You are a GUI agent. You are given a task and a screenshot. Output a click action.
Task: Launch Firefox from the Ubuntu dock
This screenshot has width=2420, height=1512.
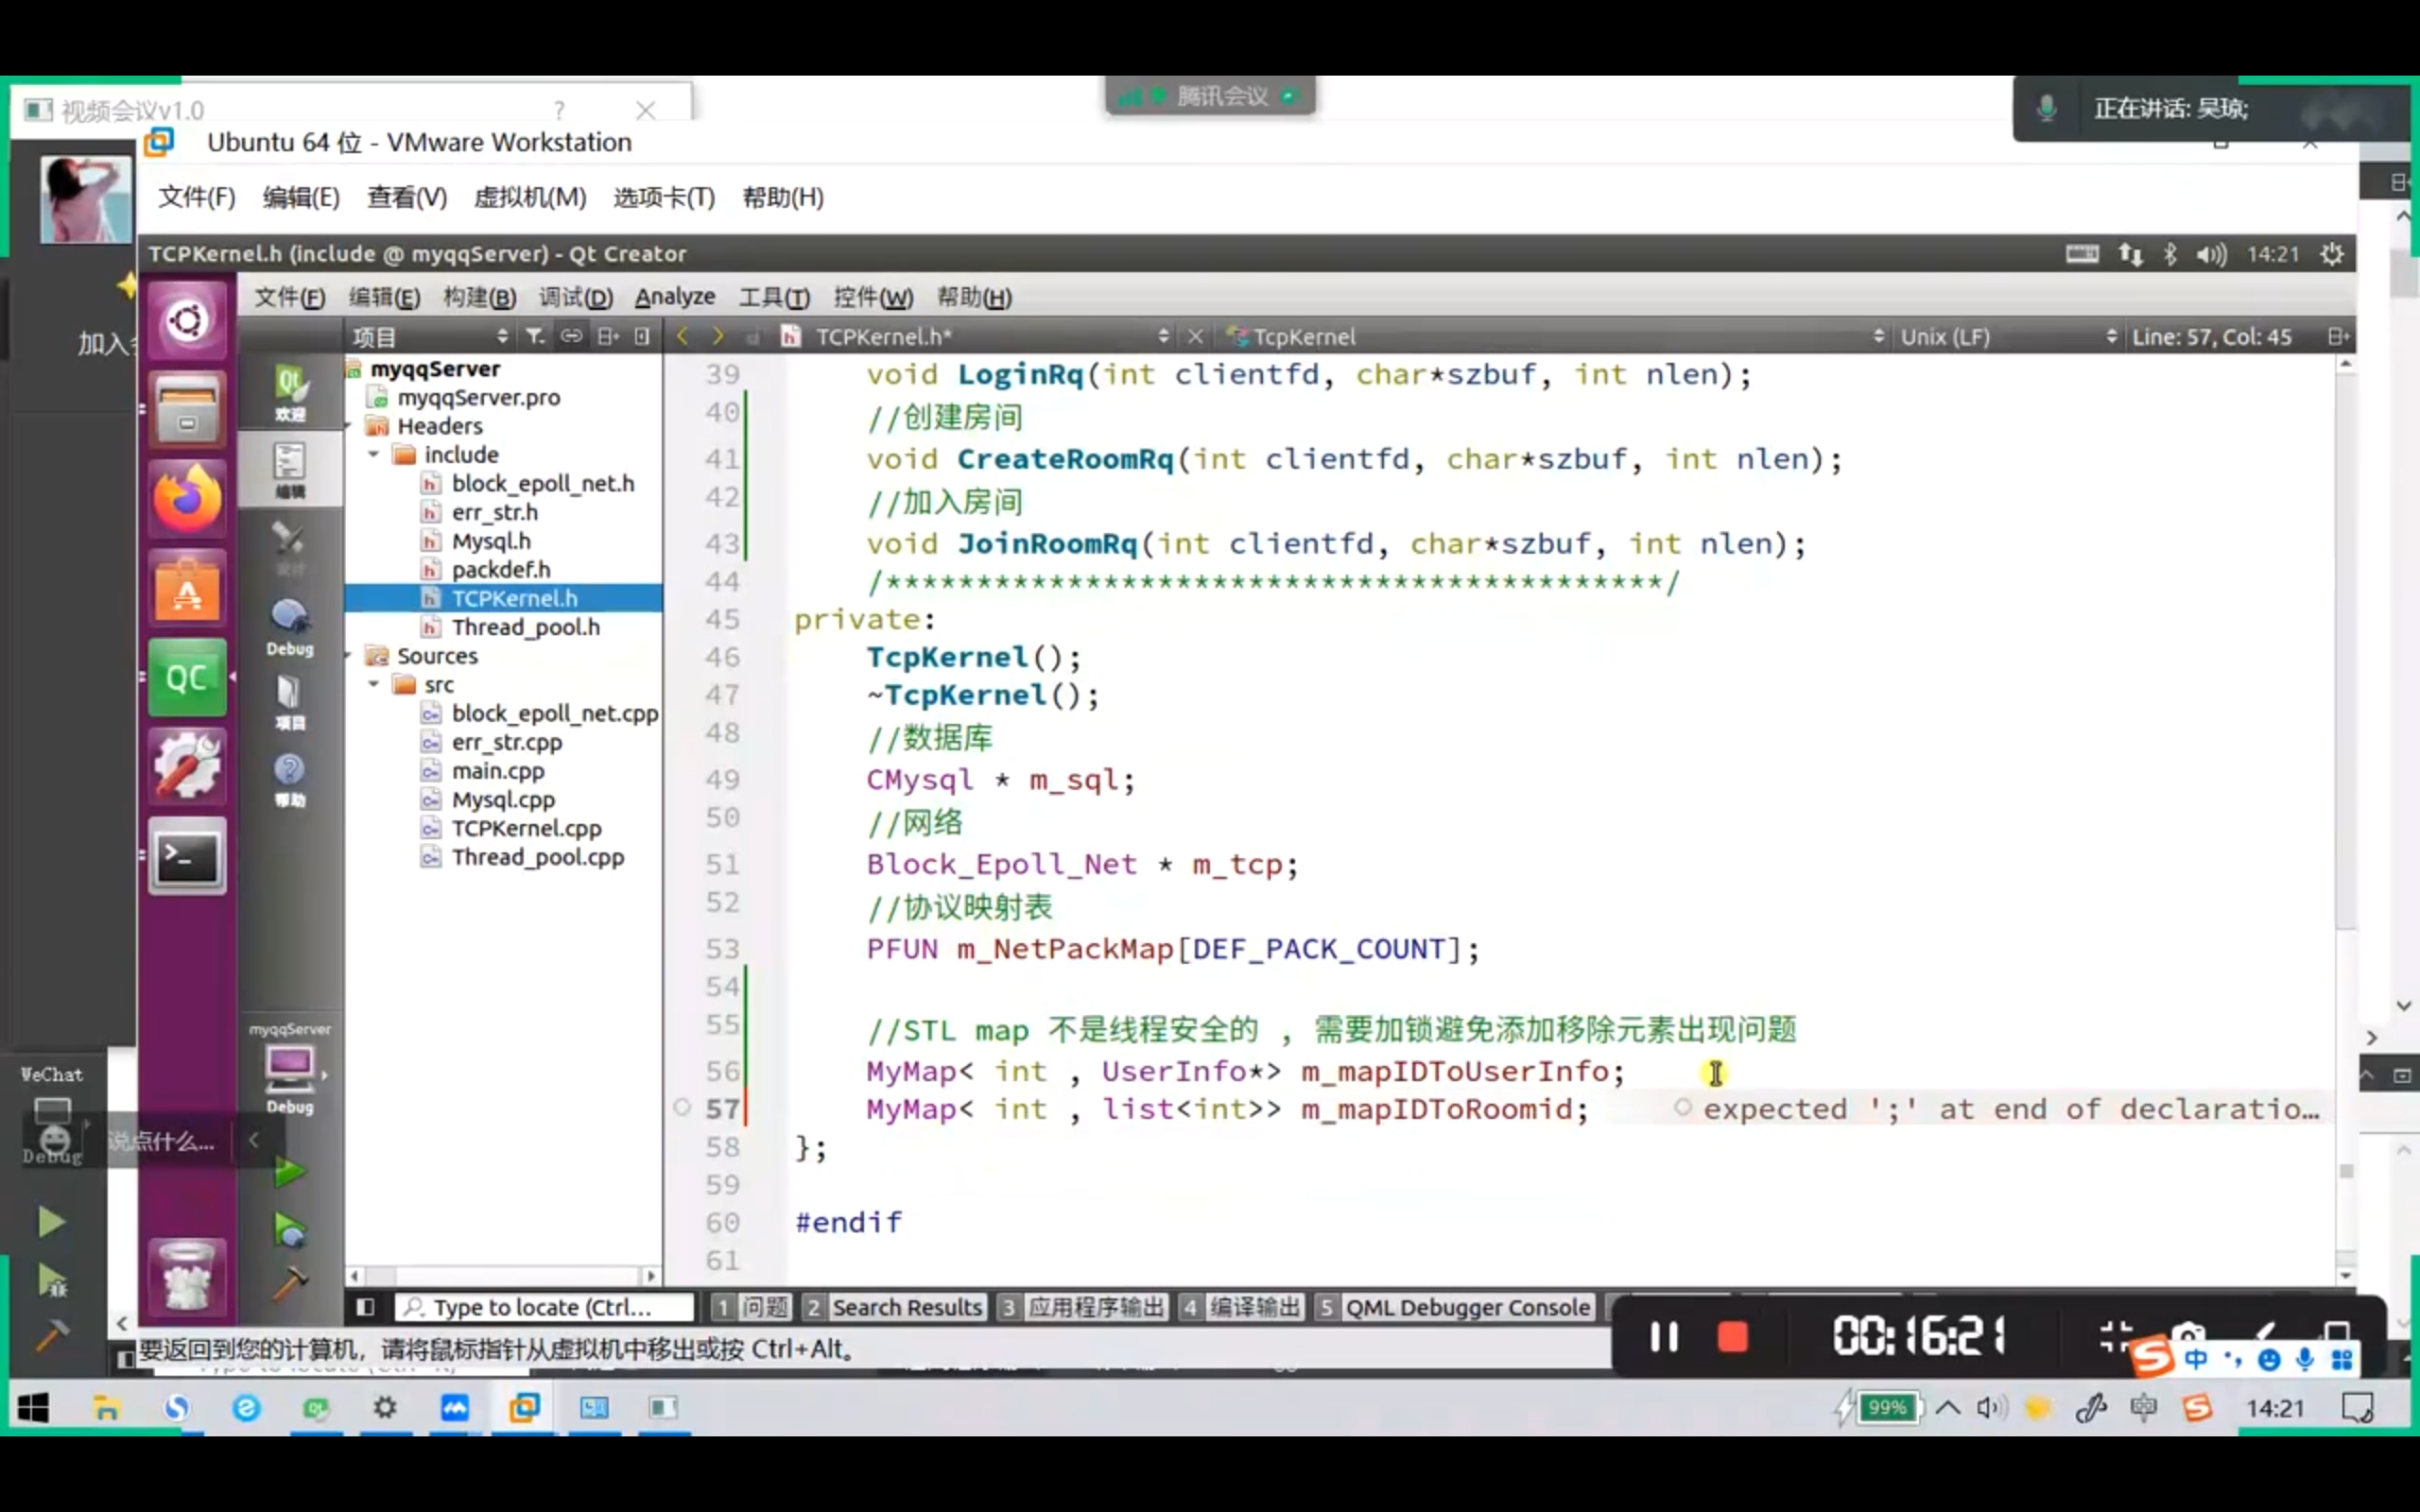[x=187, y=499]
